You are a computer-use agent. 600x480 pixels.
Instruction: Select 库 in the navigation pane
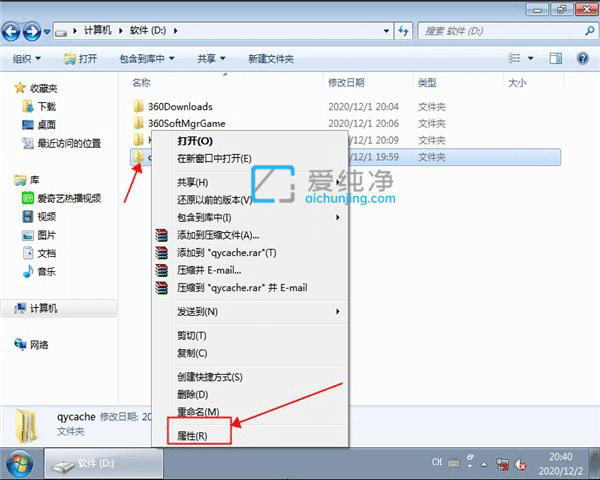(x=27, y=180)
